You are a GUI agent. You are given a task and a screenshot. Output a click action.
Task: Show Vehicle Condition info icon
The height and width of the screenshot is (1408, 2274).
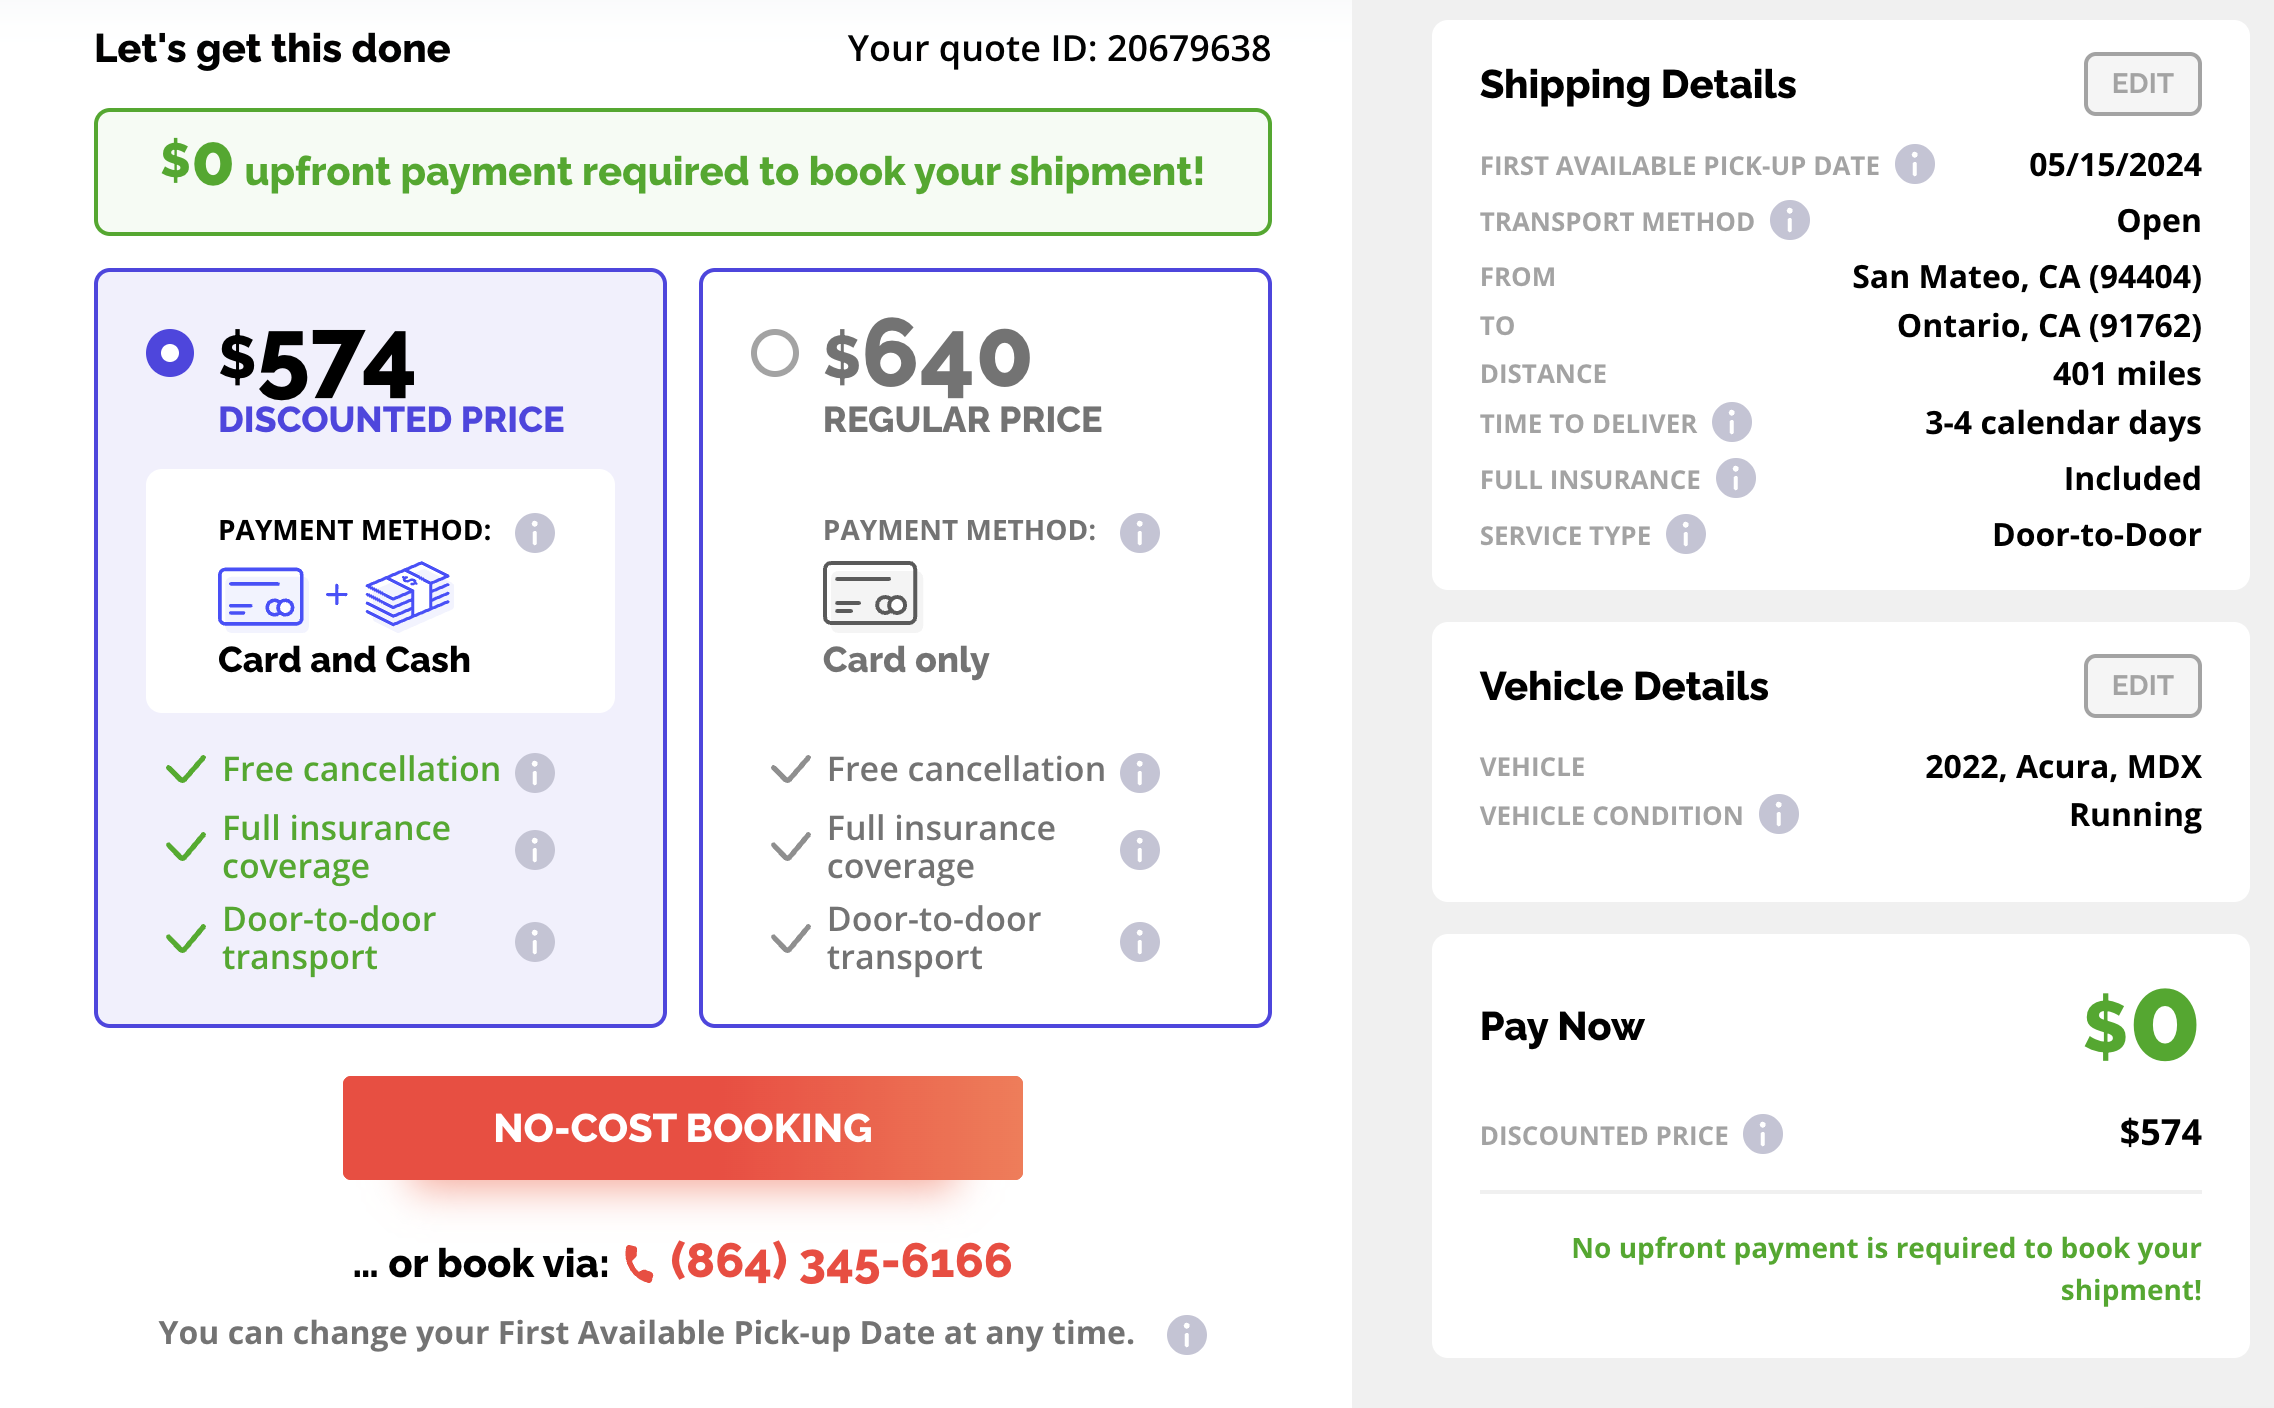tap(1779, 814)
